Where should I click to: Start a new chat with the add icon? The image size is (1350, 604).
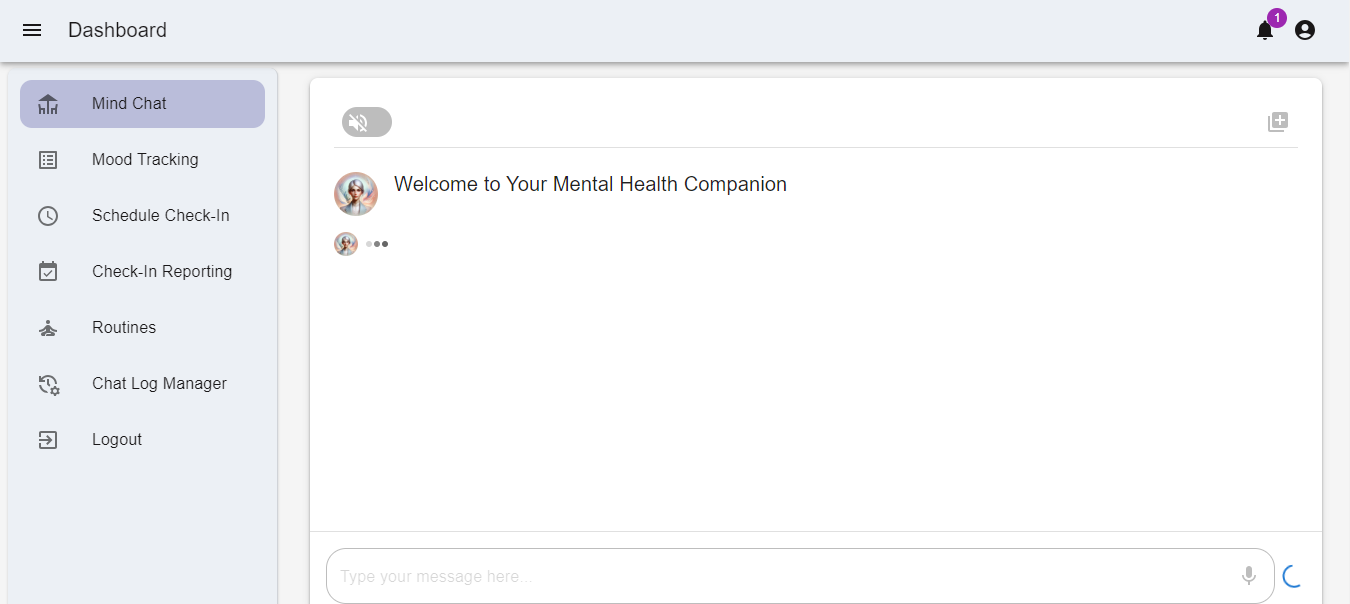(x=1278, y=121)
